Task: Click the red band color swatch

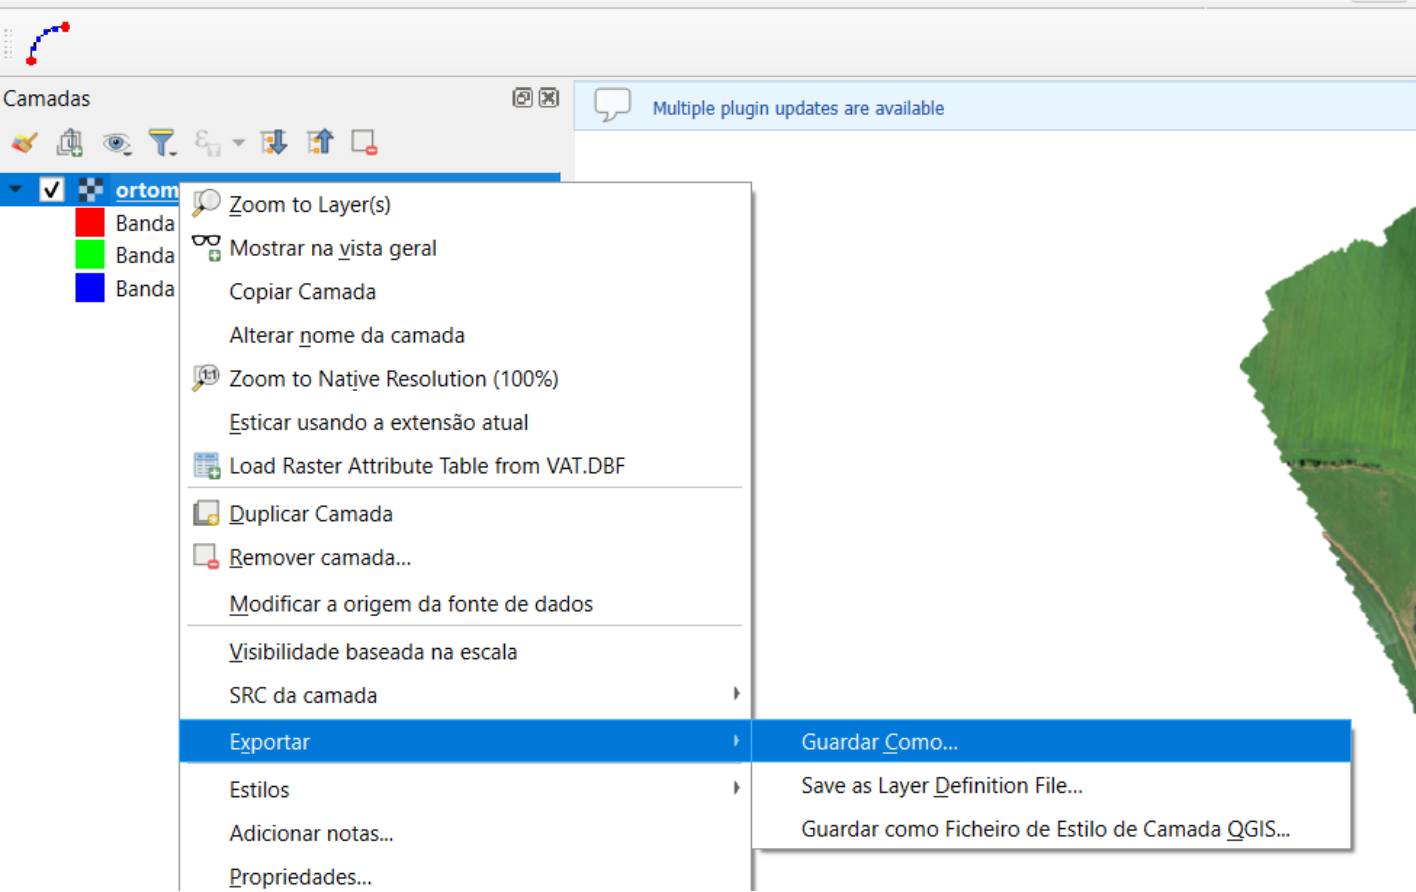Action: pyautogui.click(x=90, y=222)
